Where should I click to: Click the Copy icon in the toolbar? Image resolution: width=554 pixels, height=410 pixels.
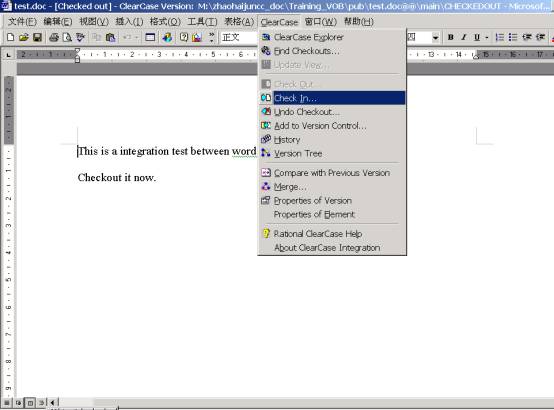(97, 37)
